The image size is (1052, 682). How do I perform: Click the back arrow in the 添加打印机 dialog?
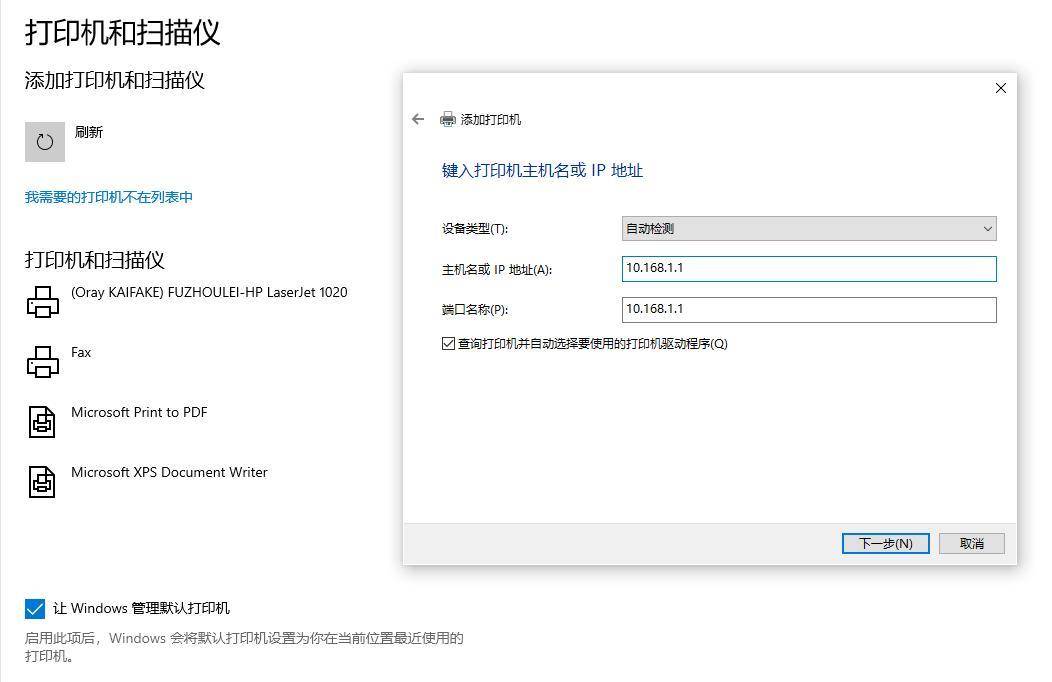[418, 119]
